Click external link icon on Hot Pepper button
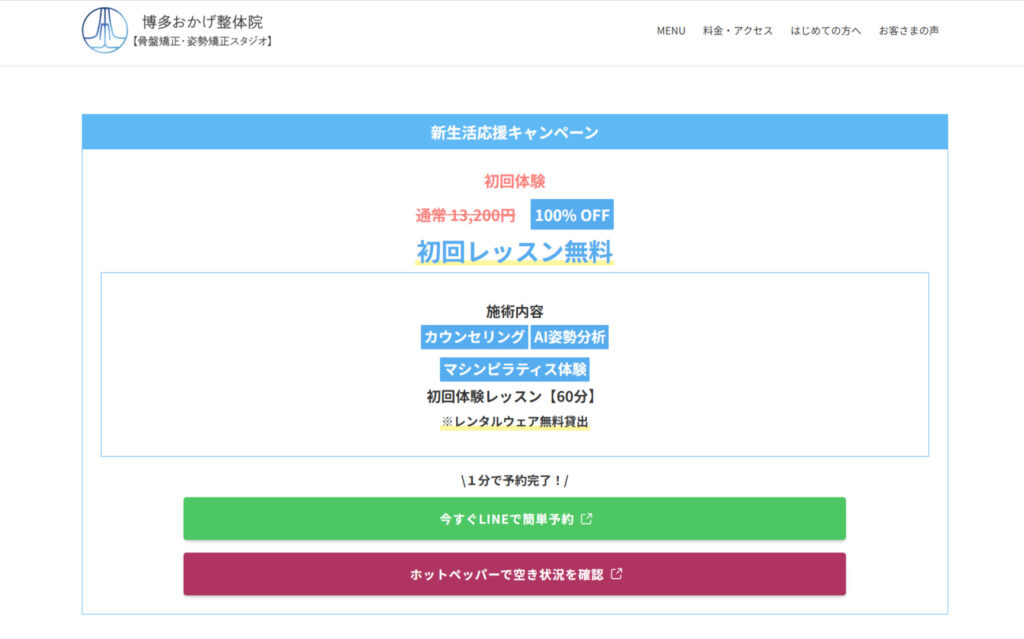The width and height of the screenshot is (1024, 639). coord(617,574)
